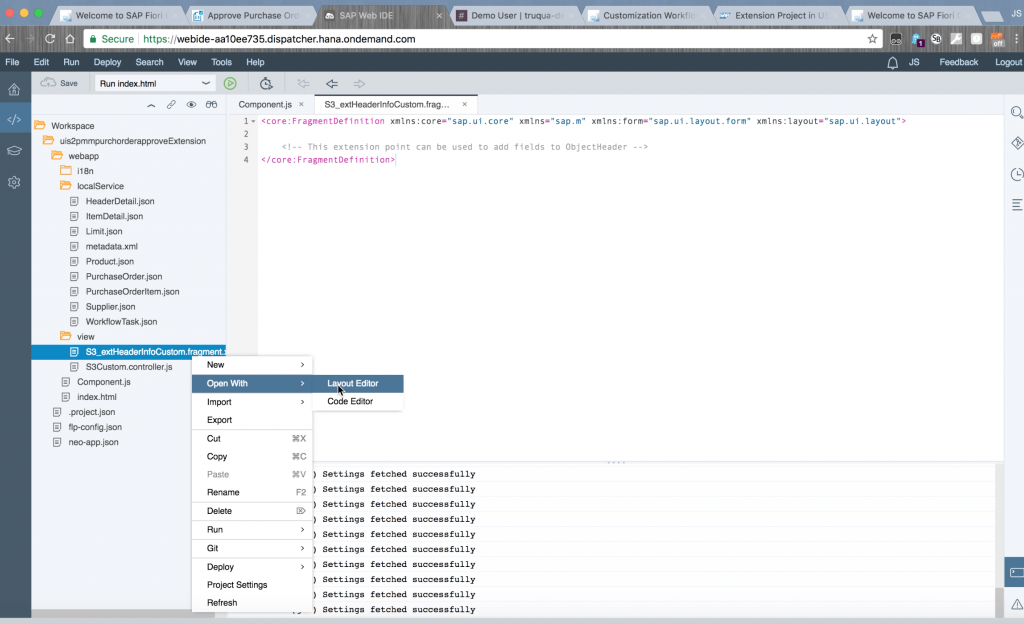
Task: Select Delete in the context menu
Action: 252,511
